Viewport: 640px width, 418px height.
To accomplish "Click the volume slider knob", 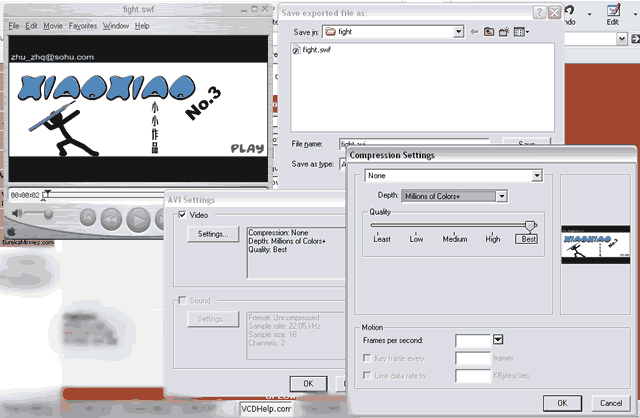I will tap(49, 213).
